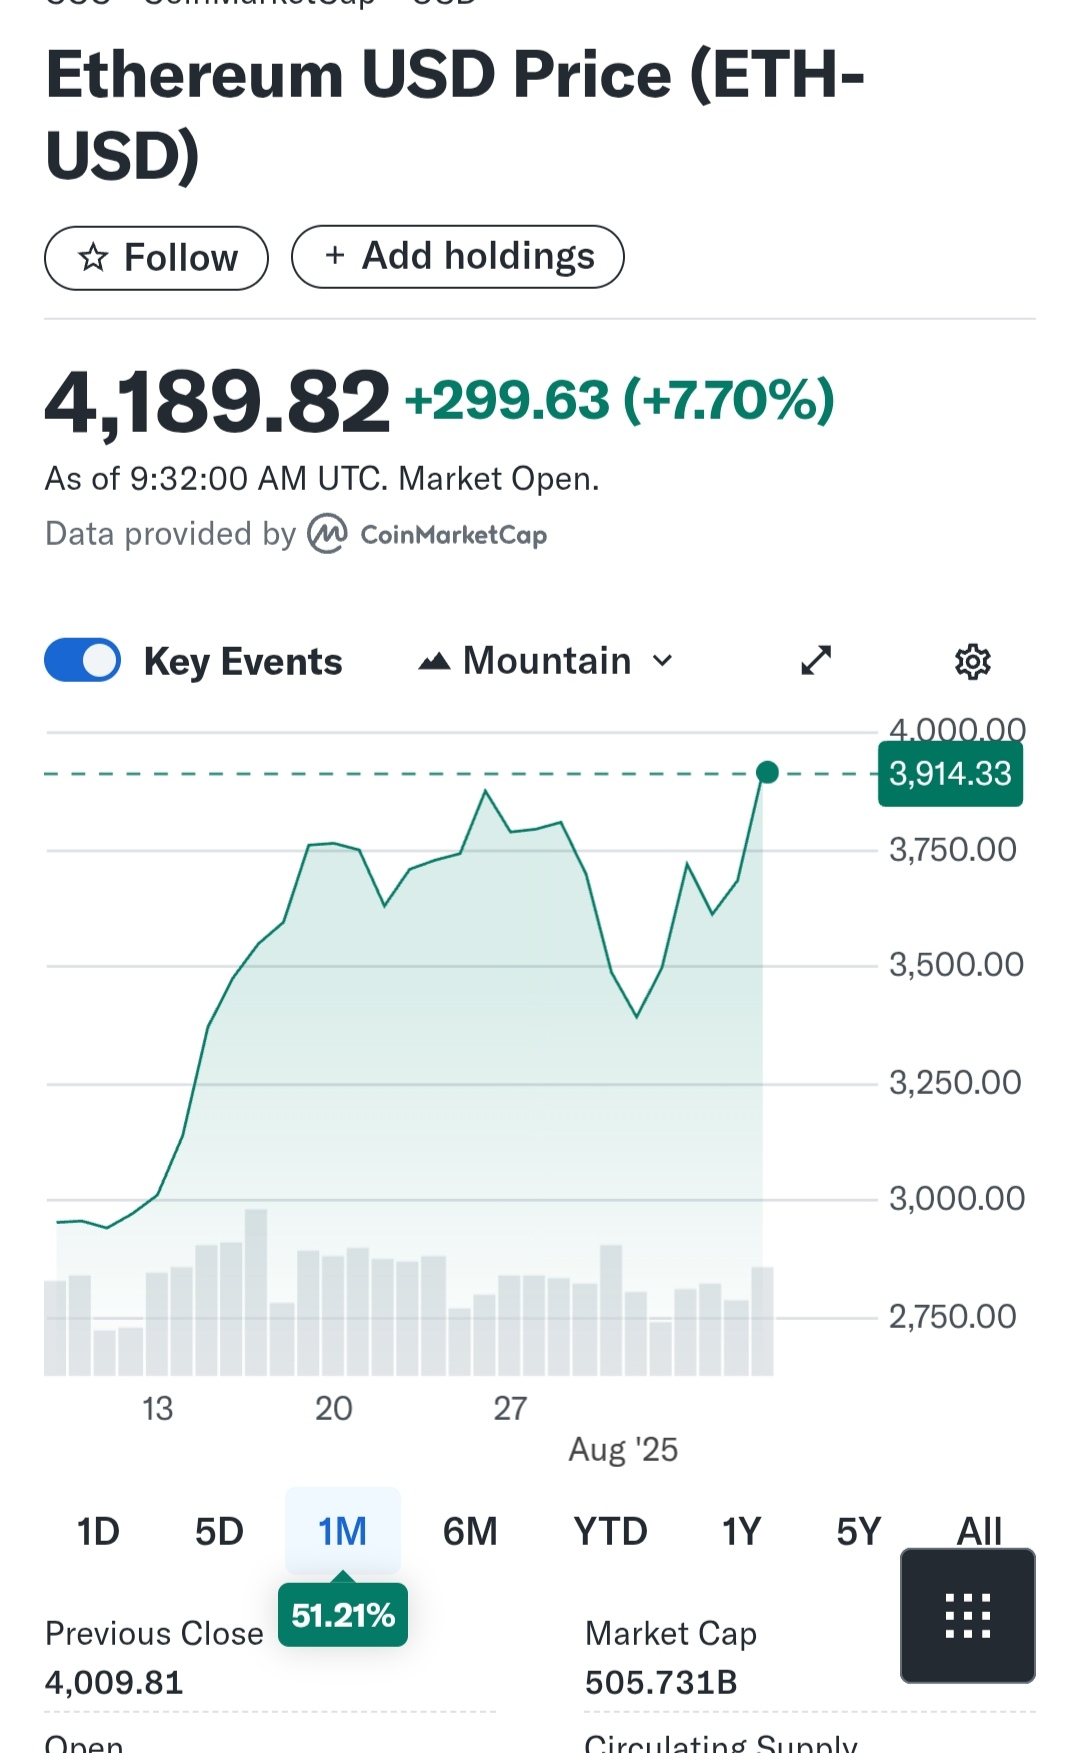
Task: Tap the CoinMarketCap logo
Action: (x=428, y=534)
